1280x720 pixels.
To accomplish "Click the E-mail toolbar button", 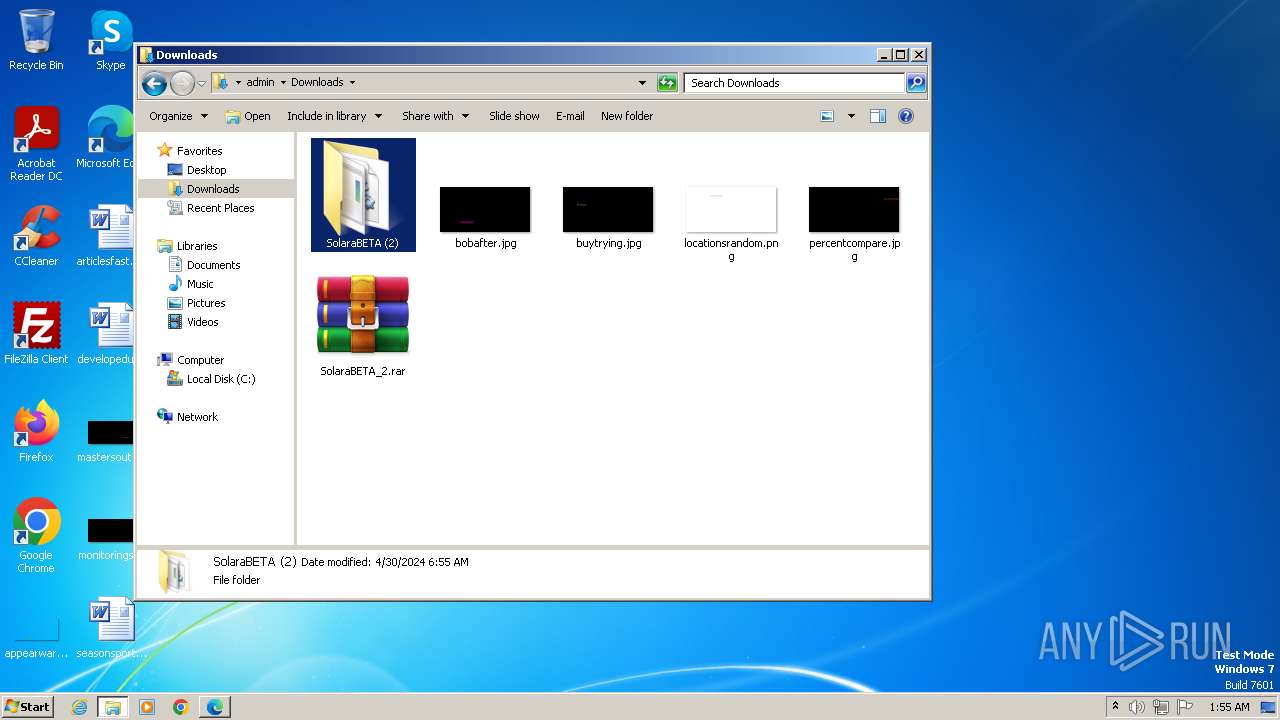I will point(570,116).
